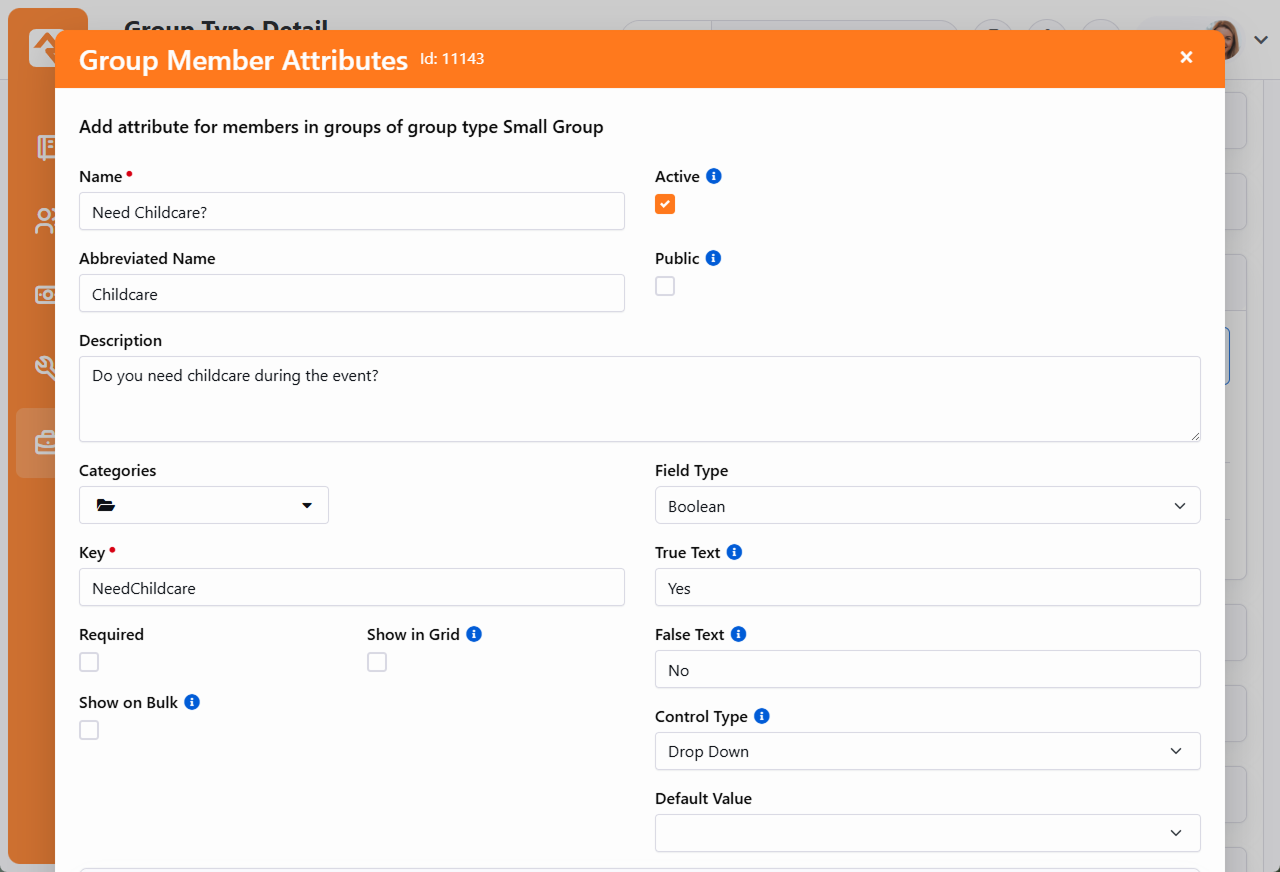Tick the Show in Grid checkbox

pos(377,662)
